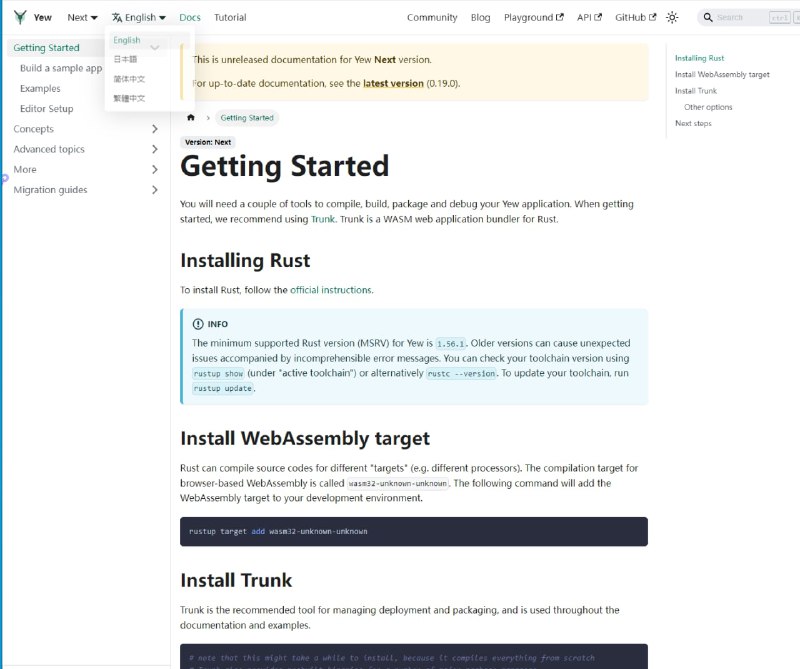Follow the official instructions link
Screen dimensions: 800x669
coord(332,289)
